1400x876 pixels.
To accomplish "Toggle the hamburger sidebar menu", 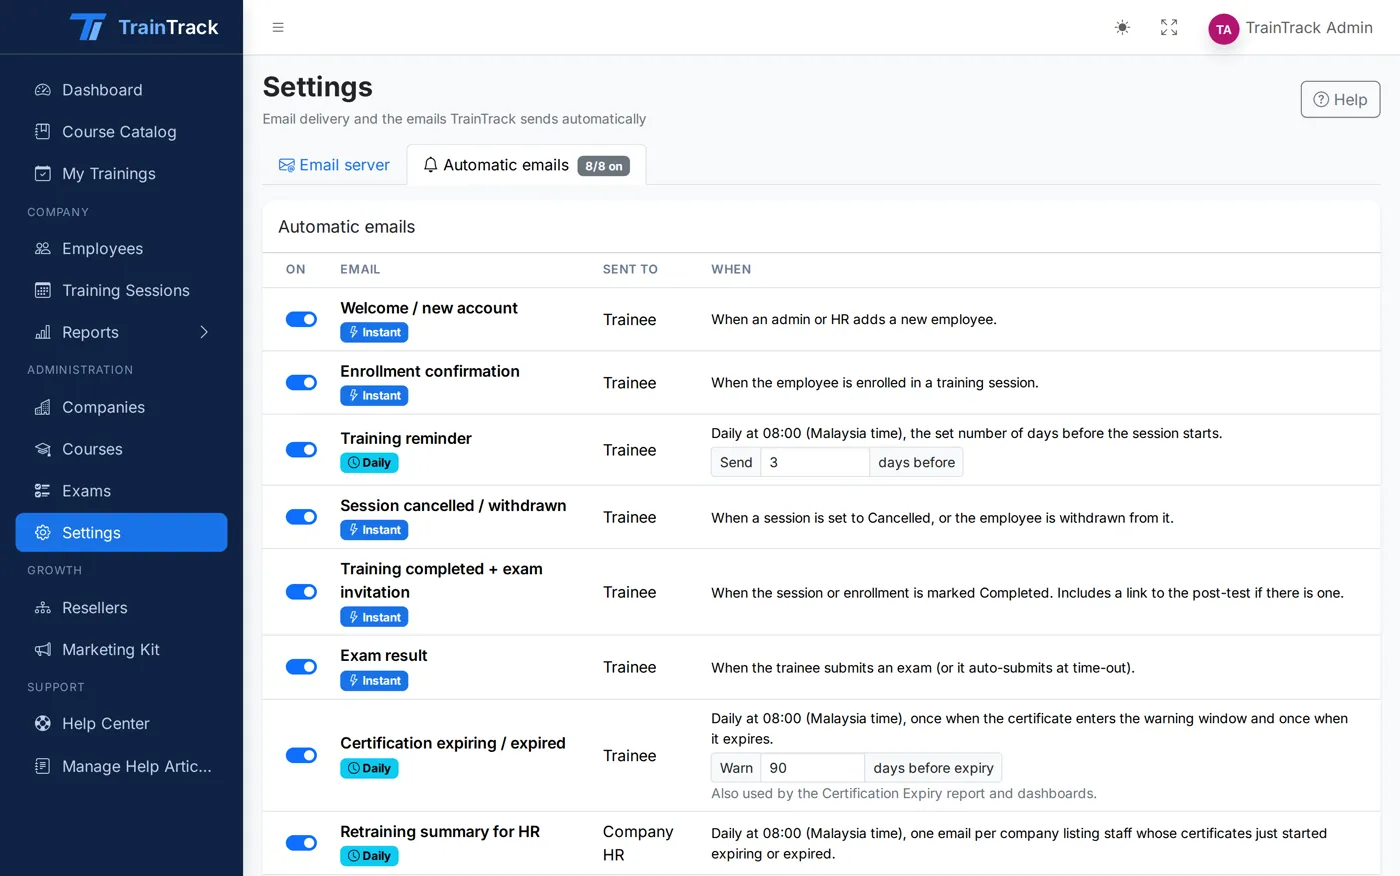I will coord(278,27).
